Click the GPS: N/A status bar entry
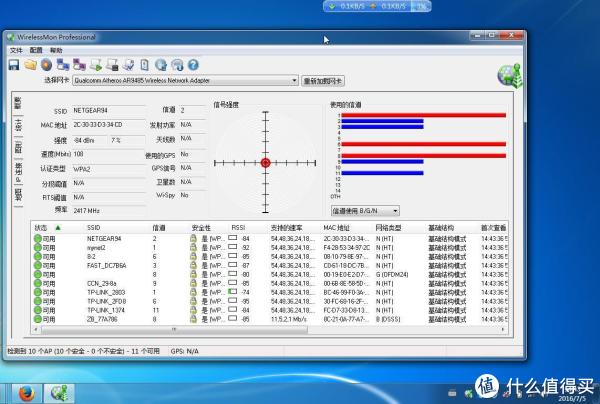The width and height of the screenshot is (600, 404). pos(184,351)
